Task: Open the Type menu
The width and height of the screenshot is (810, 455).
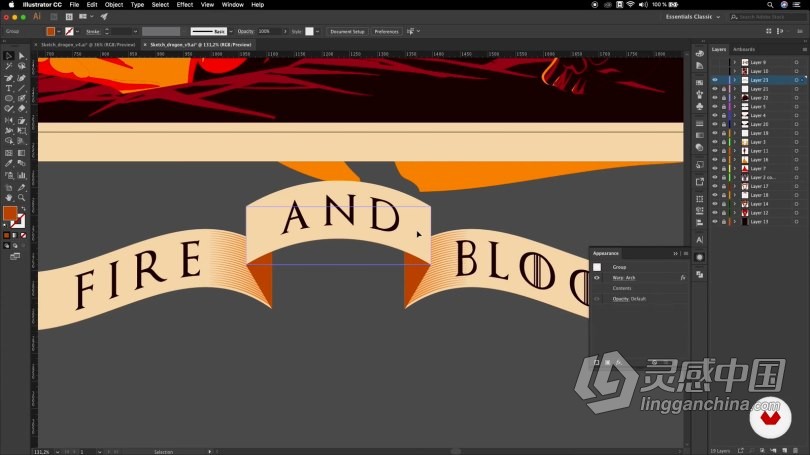Action: (137, 5)
